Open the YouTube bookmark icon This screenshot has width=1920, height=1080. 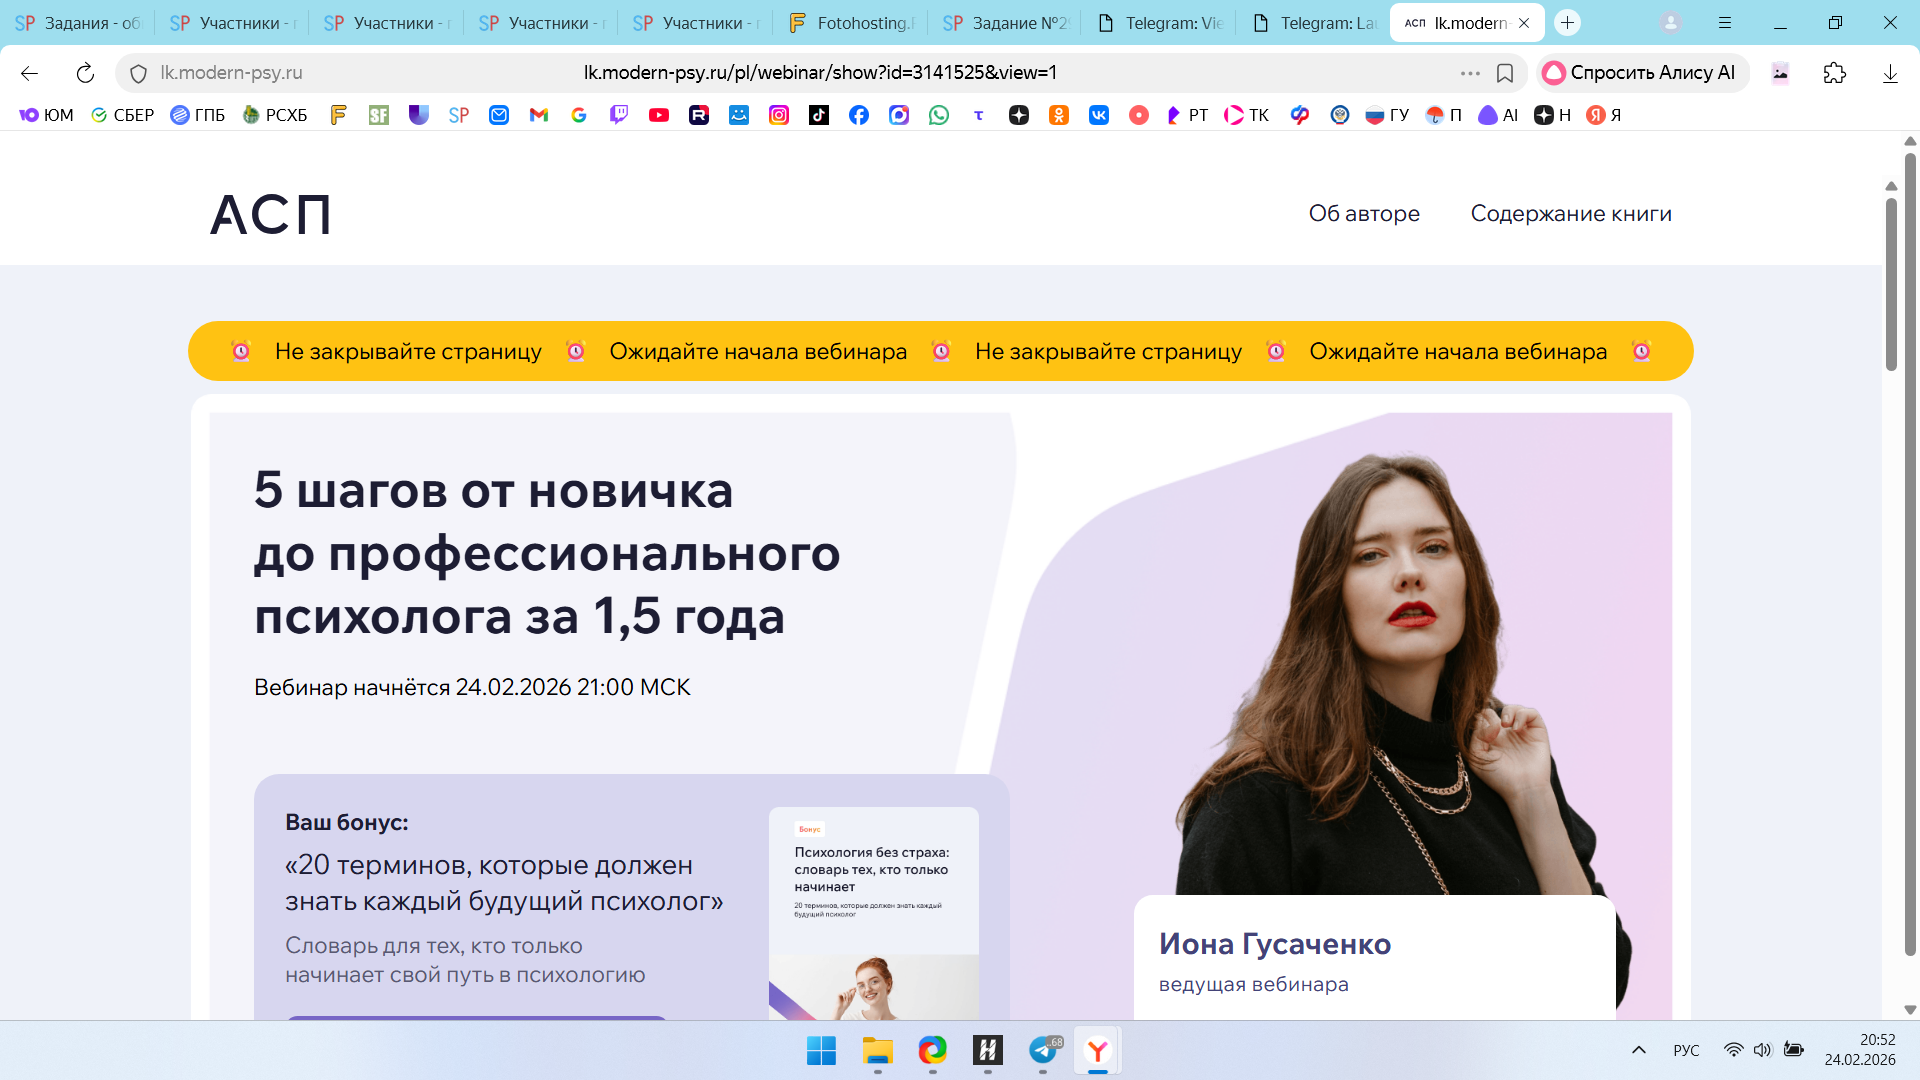[659, 115]
